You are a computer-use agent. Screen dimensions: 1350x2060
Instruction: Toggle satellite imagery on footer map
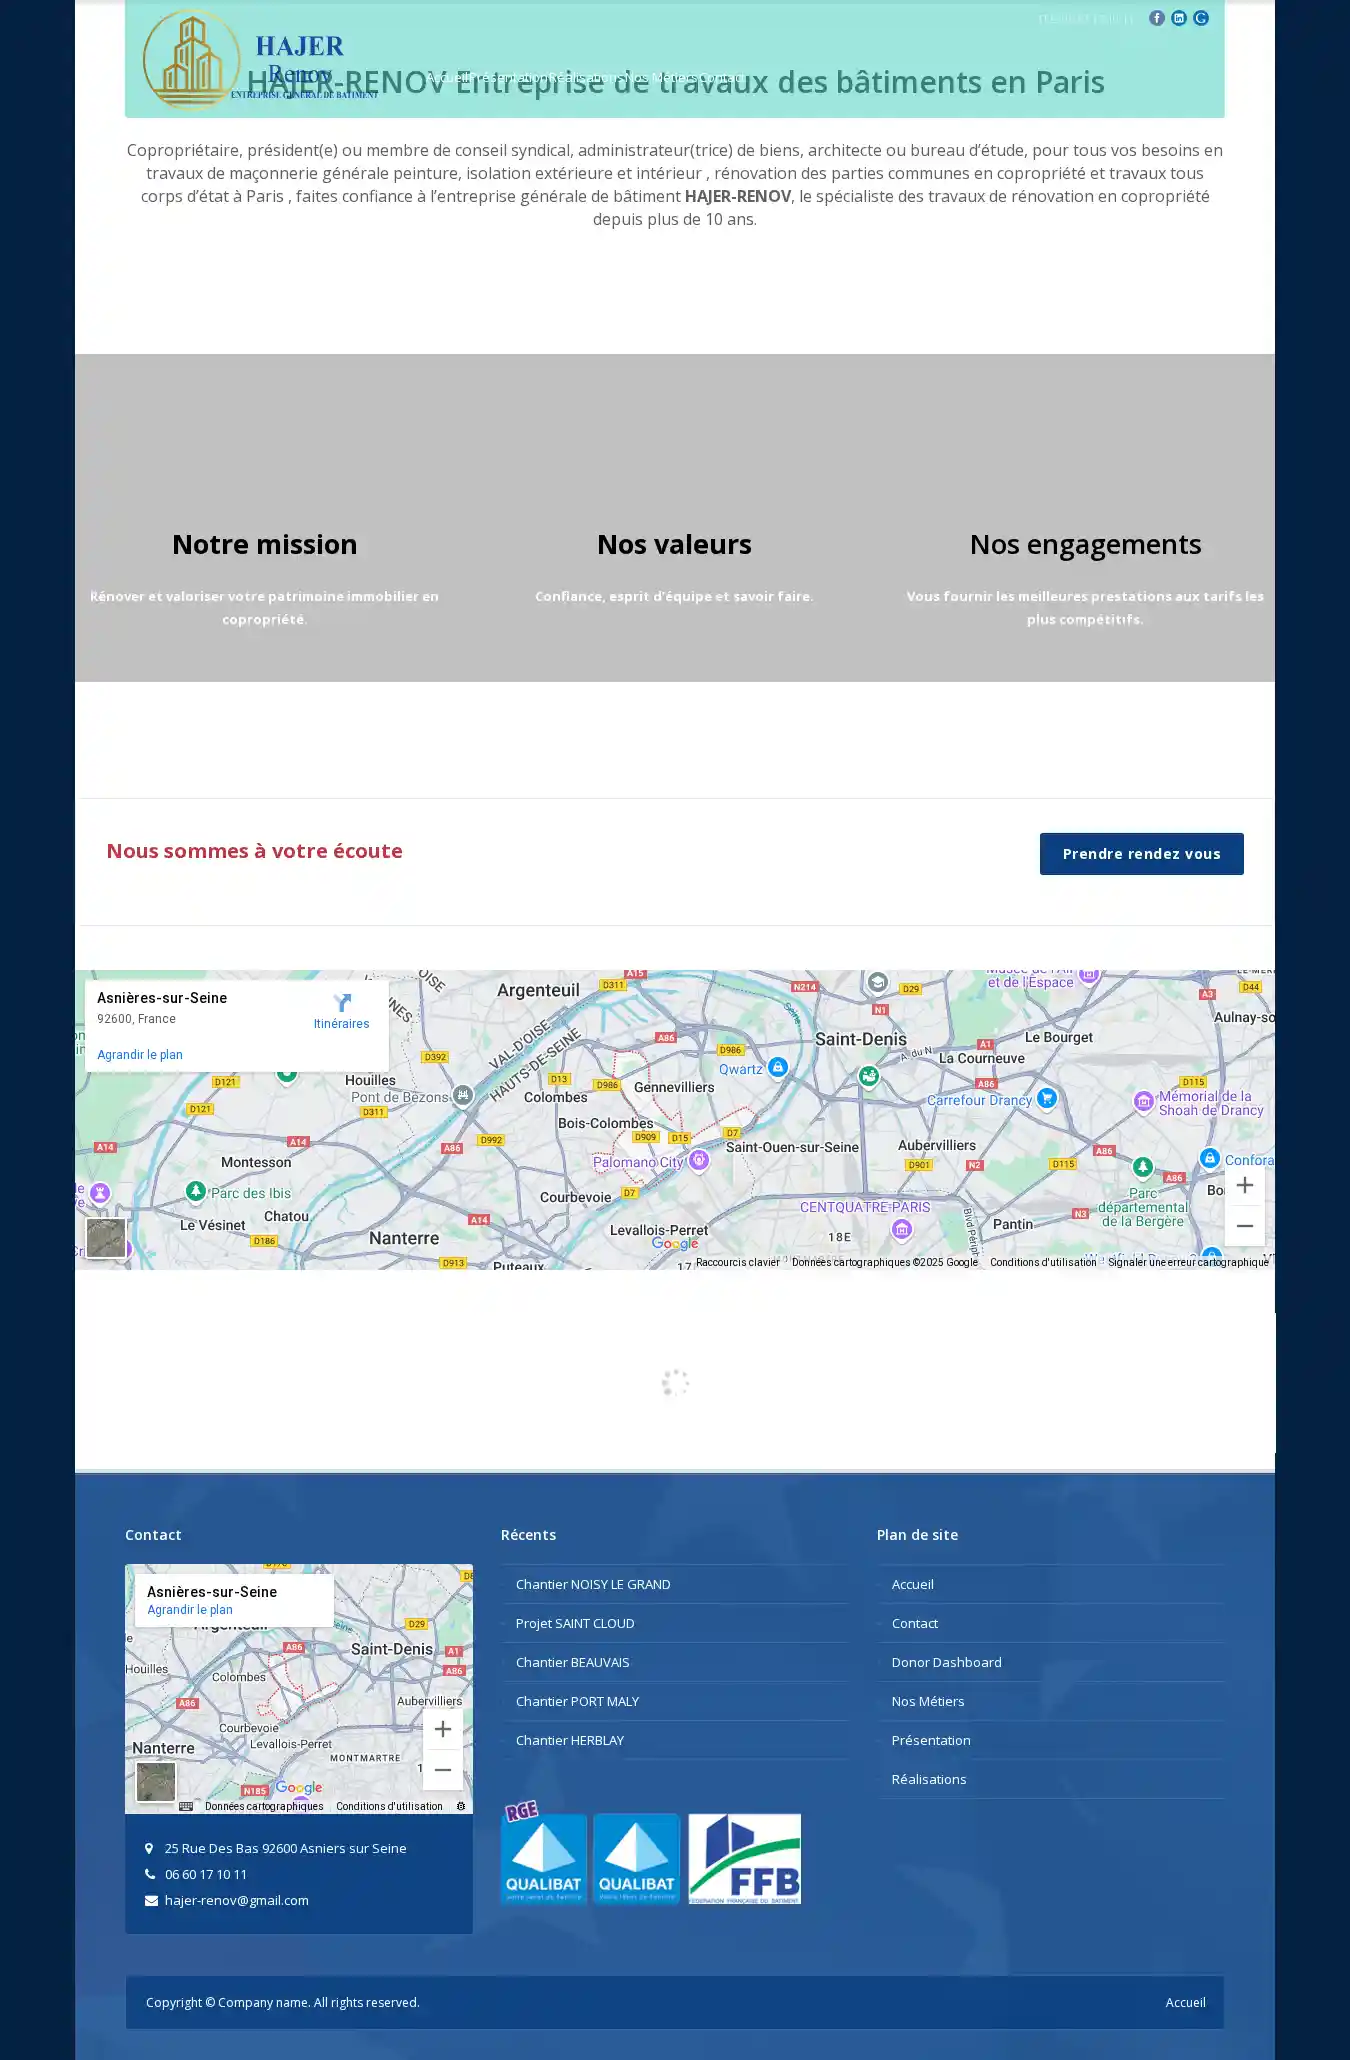tap(156, 1782)
